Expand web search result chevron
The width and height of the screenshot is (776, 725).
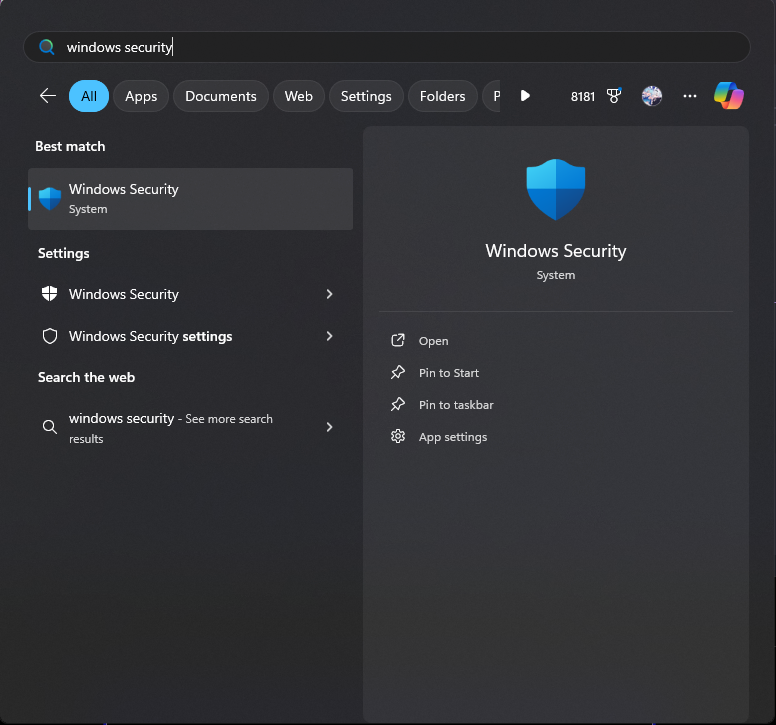(329, 427)
